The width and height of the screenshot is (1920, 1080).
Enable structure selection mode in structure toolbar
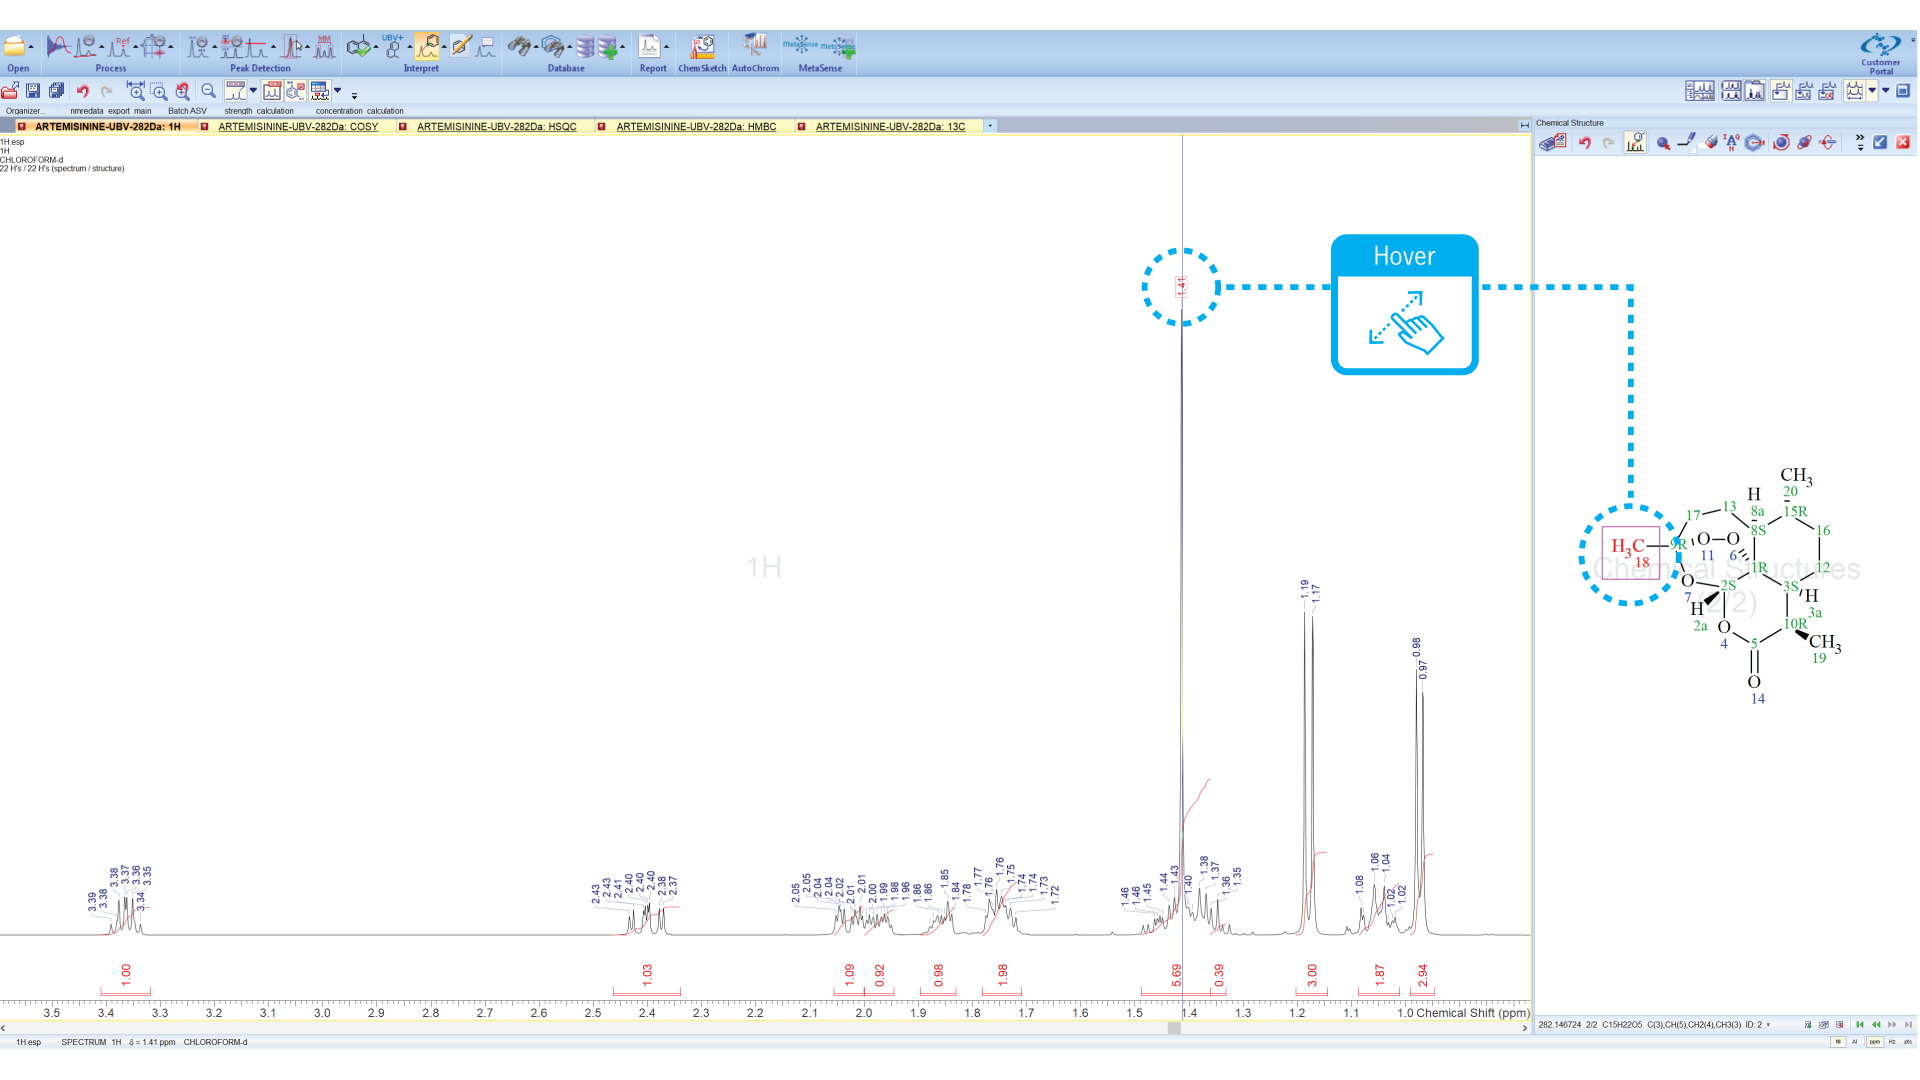point(1663,143)
